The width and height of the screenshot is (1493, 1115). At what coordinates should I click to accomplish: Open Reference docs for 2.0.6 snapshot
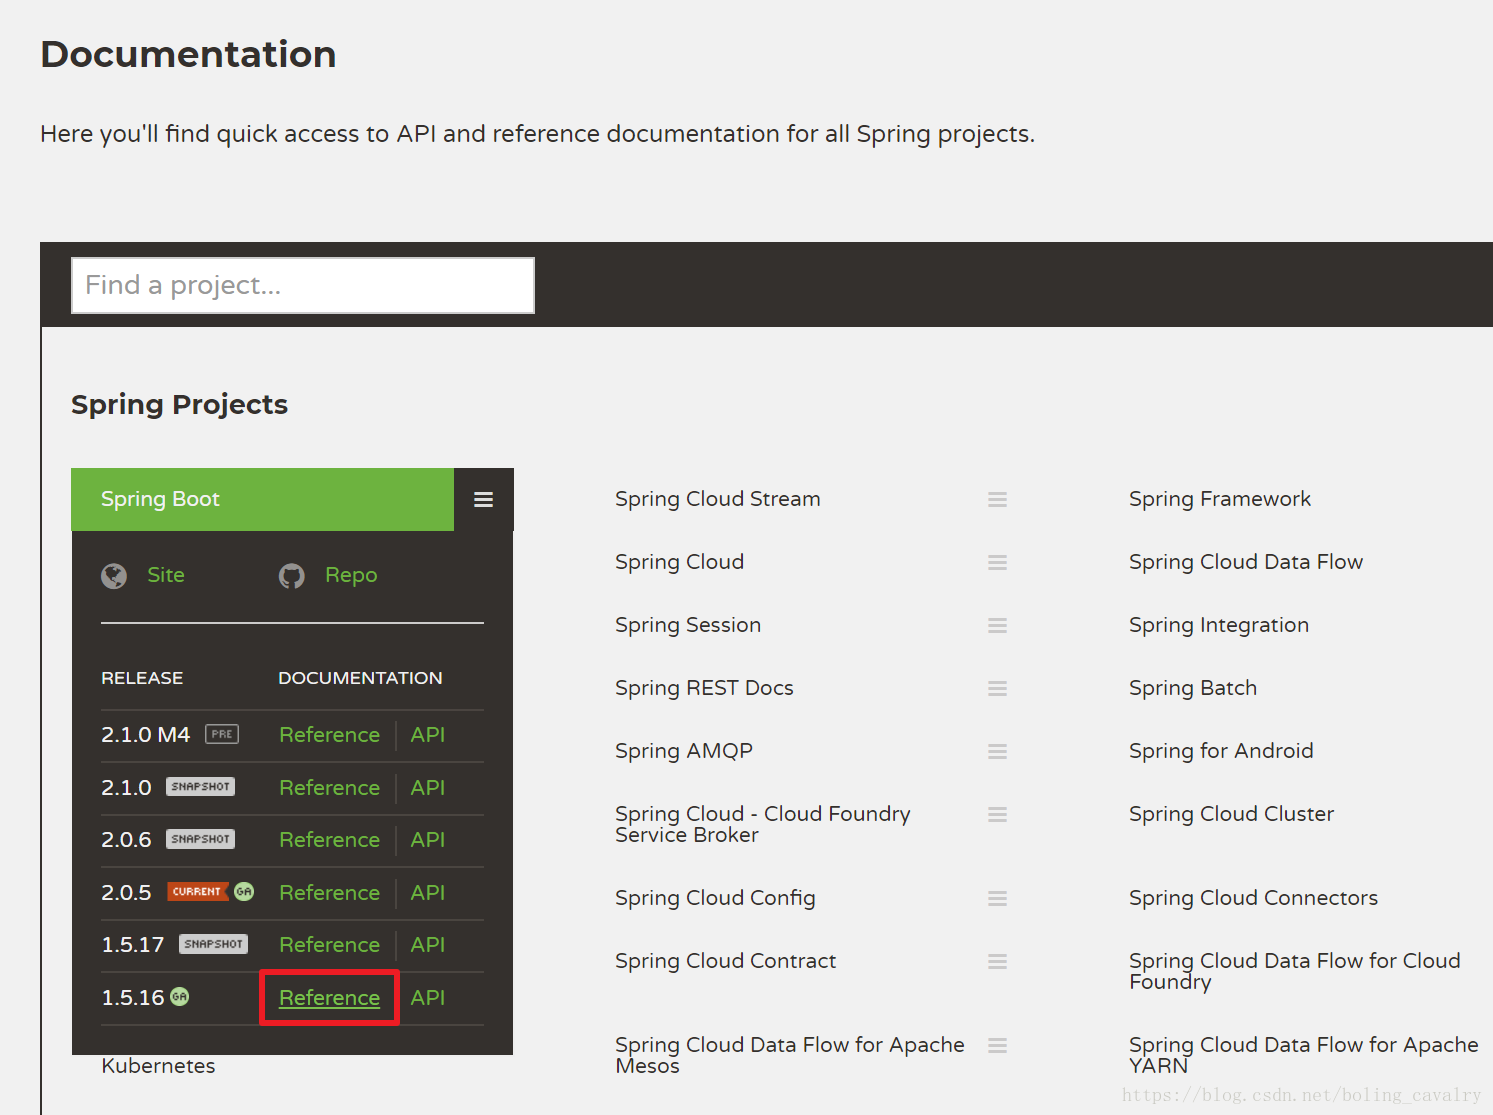click(329, 840)
